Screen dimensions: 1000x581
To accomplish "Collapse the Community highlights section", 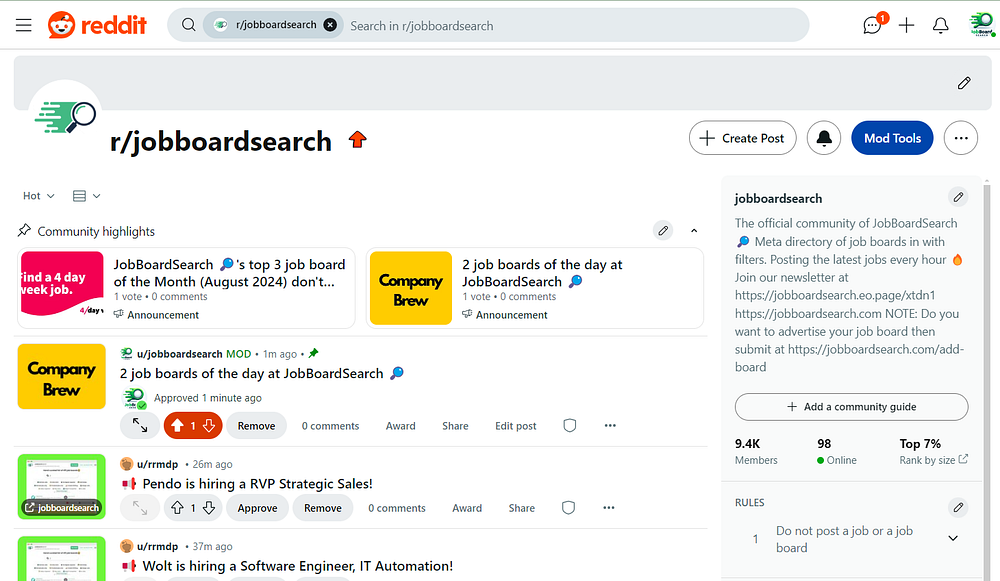I will pyautogui.click(x=694, y=230).
